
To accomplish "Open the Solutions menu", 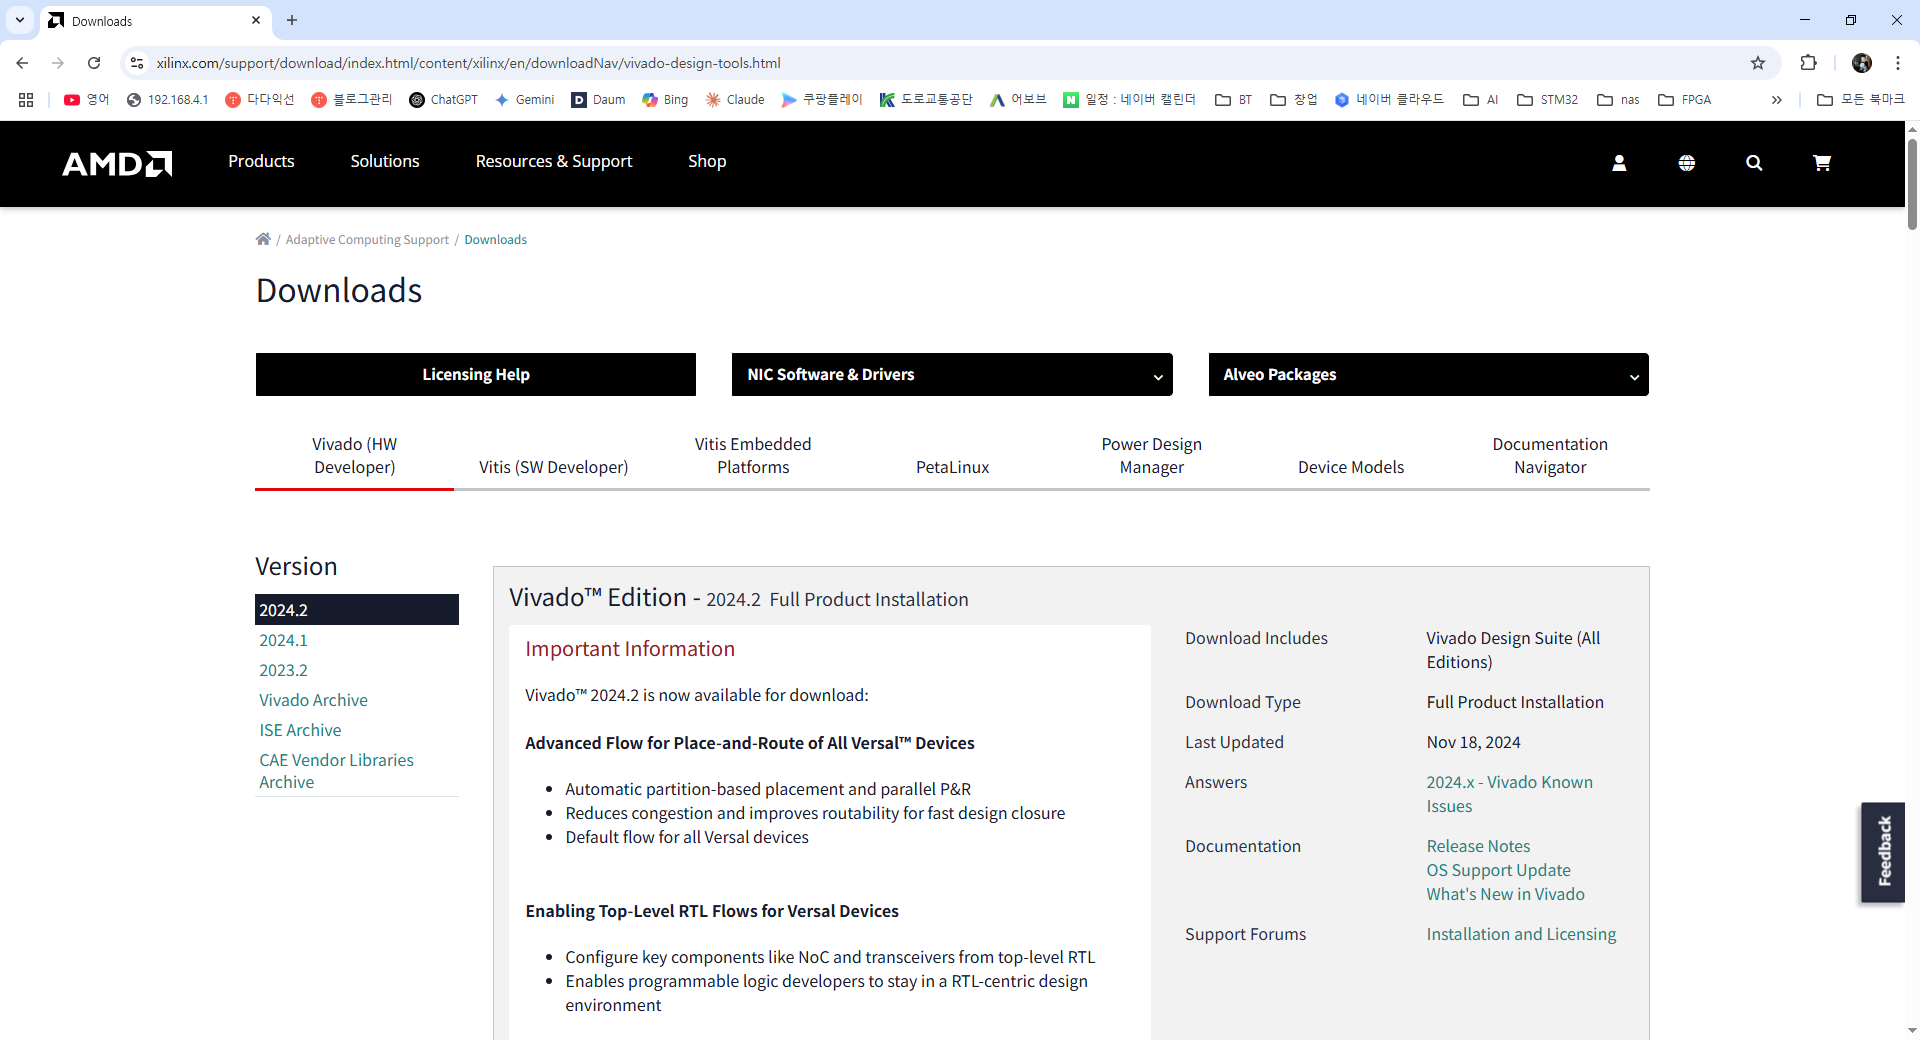I will pyautogui.click(x=385, y=162).
